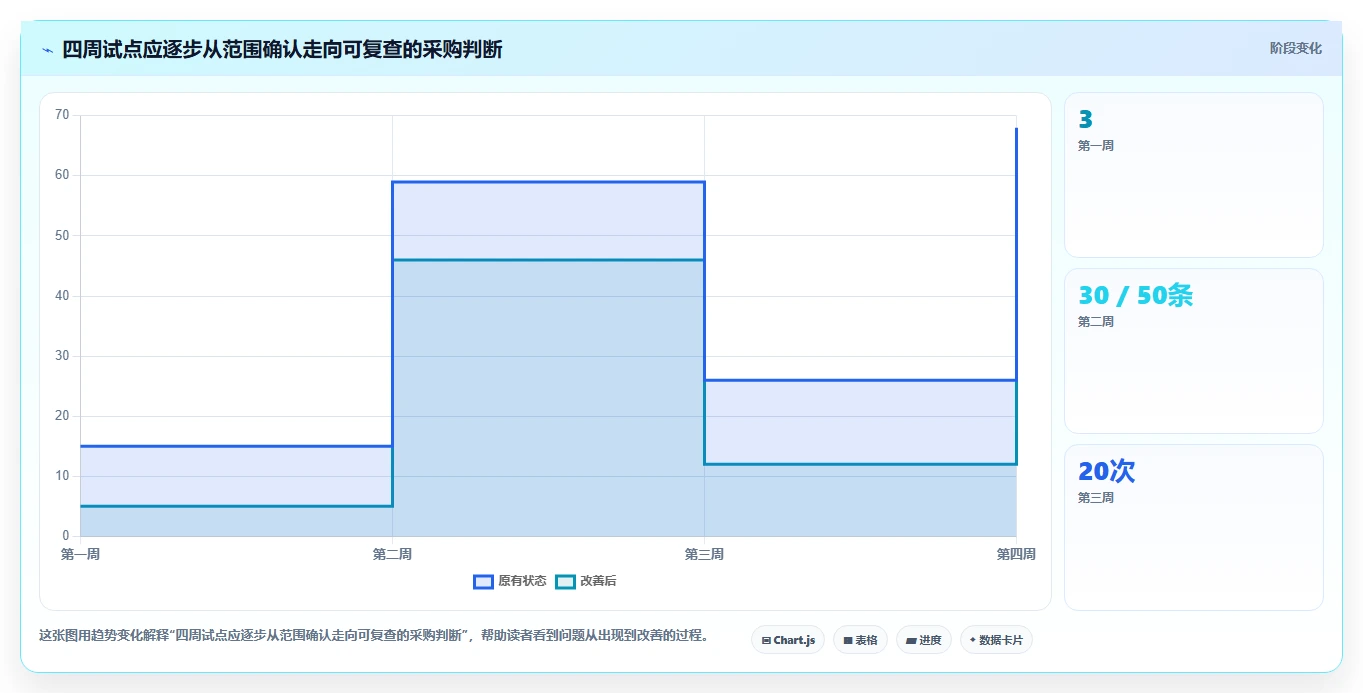Open the 第一周 data card showing 3
The image size is (1363, 693).
click(1194, 175)
